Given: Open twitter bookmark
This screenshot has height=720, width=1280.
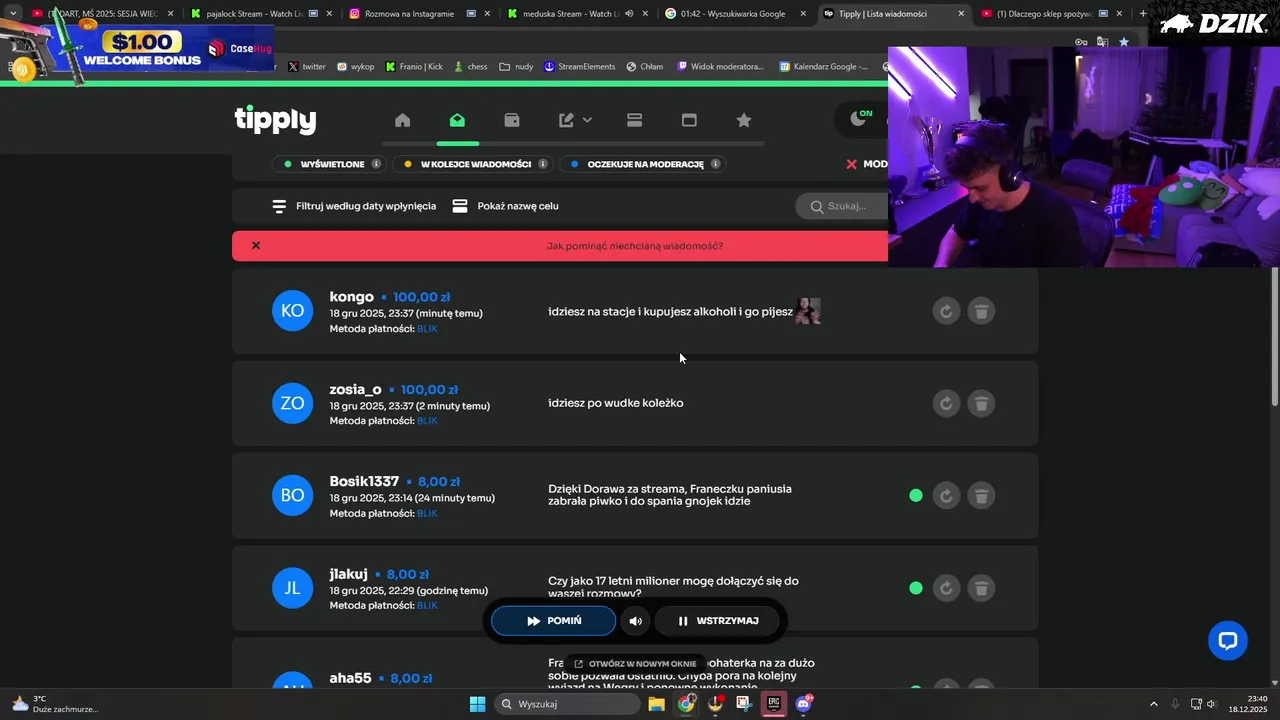Looking at the screenshot, I should [x=307, y=67].
